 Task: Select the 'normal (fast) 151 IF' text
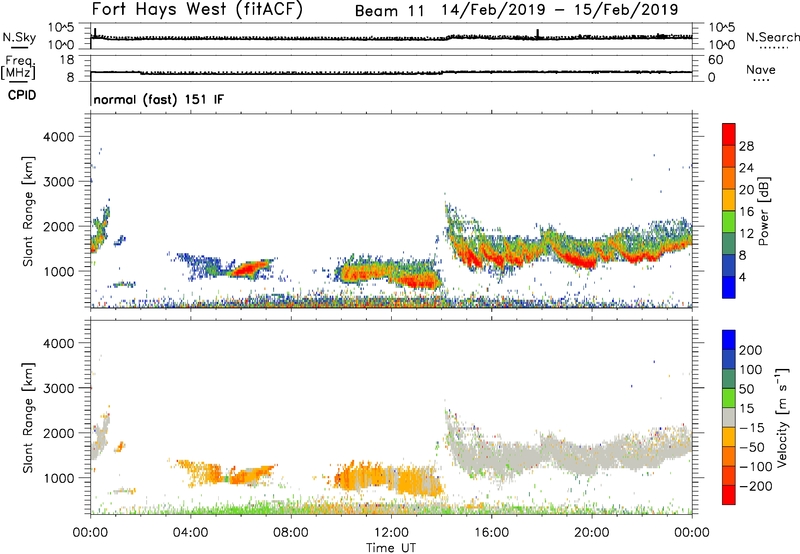point(159,99)
